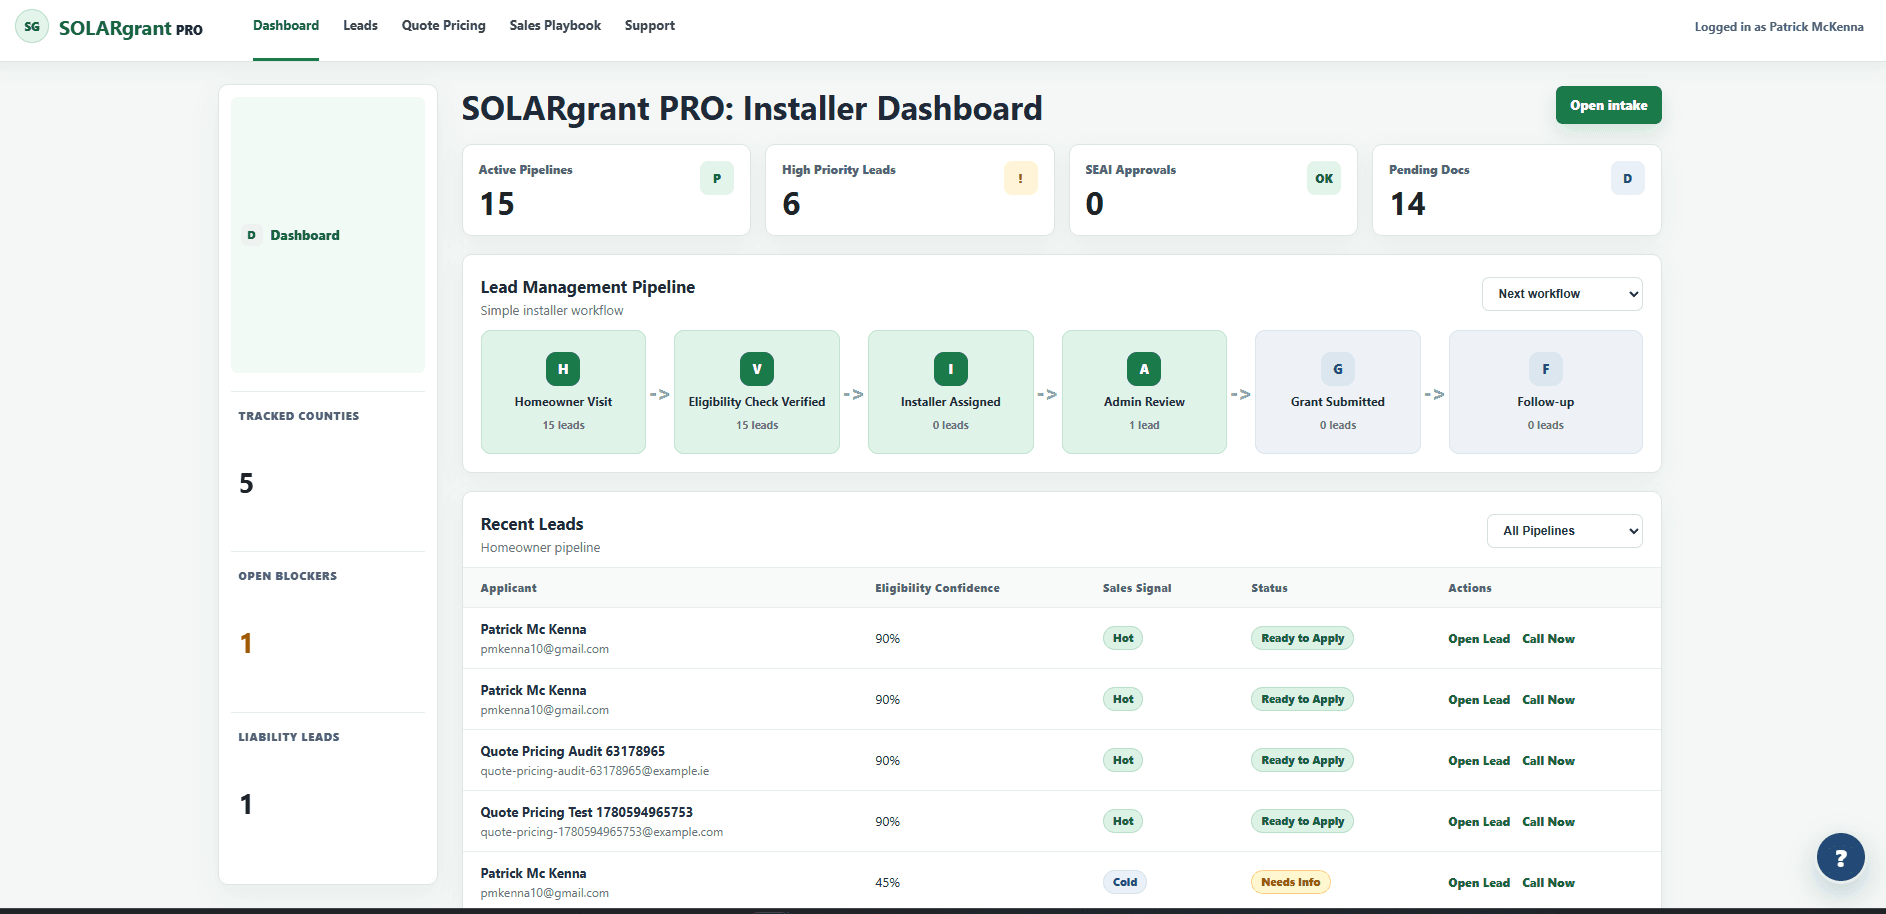Click quote-pricing-audit-63178965@example.ie email
Image resolution: width=1886 pixels, height=914 pixels.
point(595,771)
